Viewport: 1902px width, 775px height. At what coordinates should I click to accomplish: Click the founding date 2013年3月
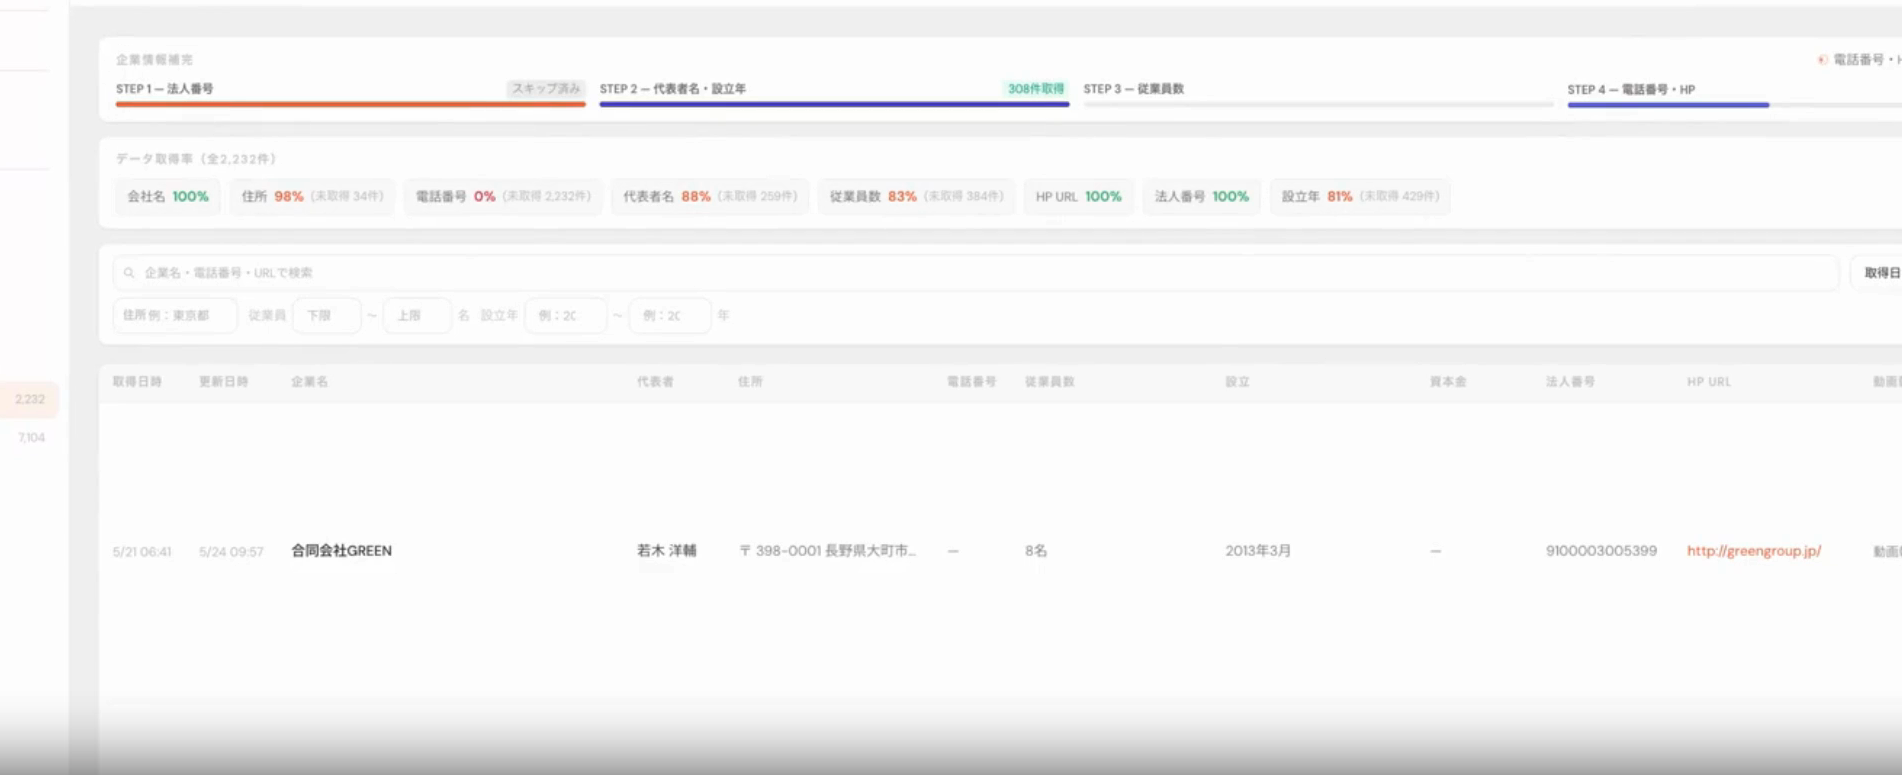pyautogui.click(x=1258, y=551)
